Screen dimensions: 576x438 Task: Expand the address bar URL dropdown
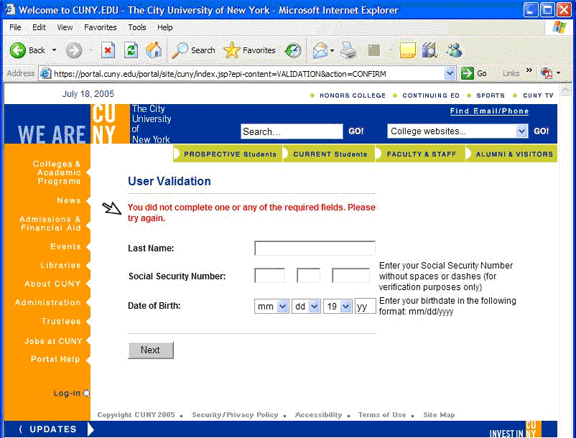(x=450, y=73)
